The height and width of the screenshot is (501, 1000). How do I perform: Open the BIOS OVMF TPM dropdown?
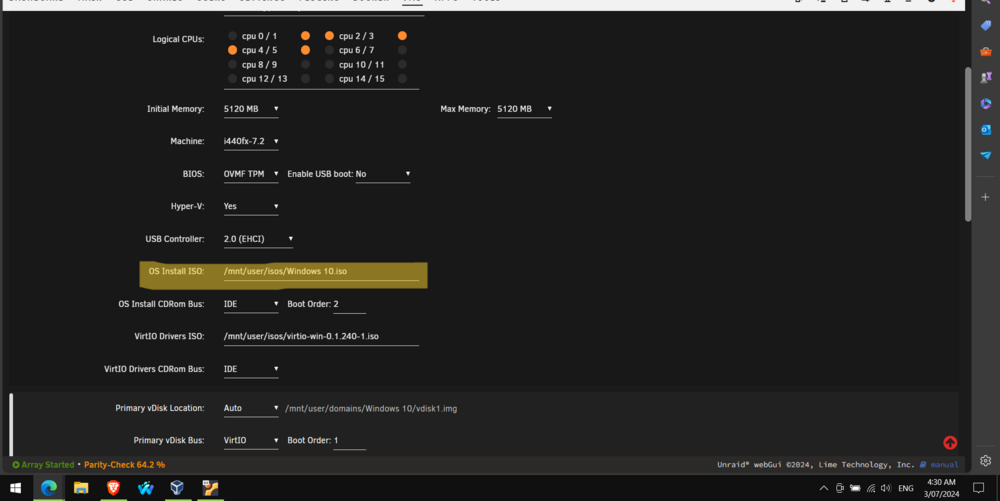pyautogui.click(x=251, y=174)
